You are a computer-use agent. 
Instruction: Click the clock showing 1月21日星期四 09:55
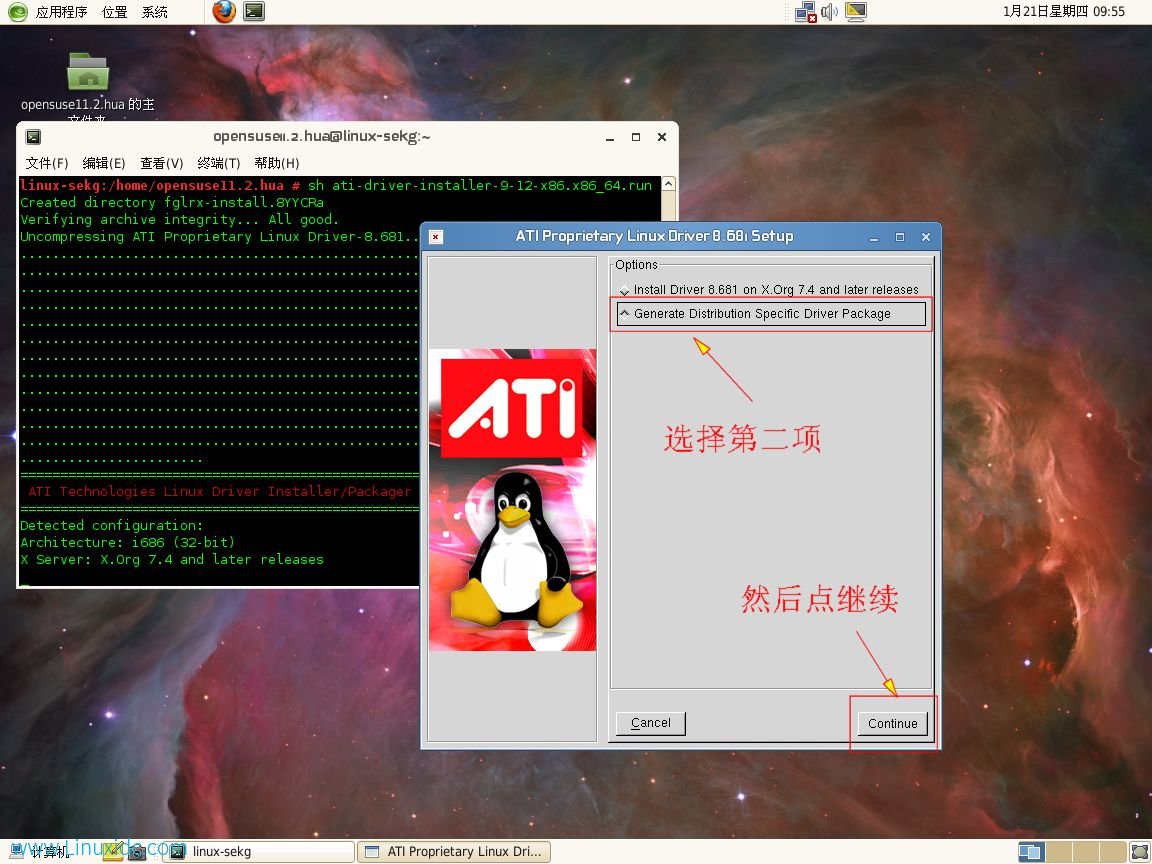1064,12
